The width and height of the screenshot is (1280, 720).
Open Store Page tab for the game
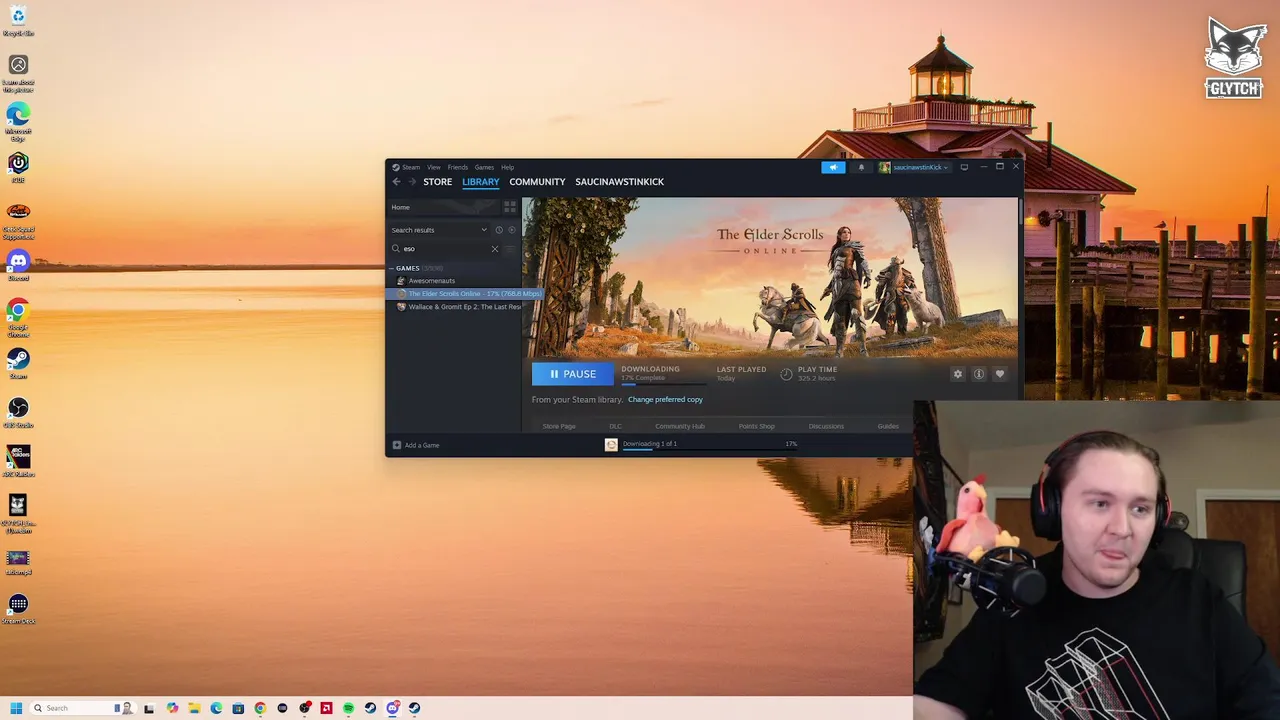(559, 426)
